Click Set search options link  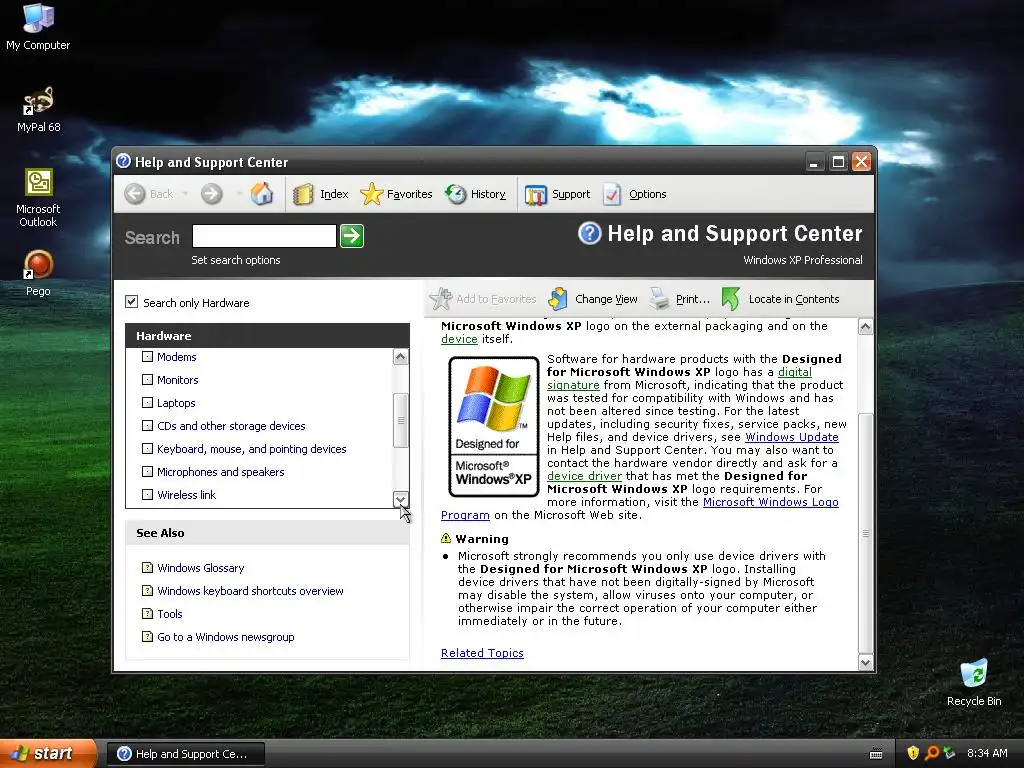(x=236, y=260)
